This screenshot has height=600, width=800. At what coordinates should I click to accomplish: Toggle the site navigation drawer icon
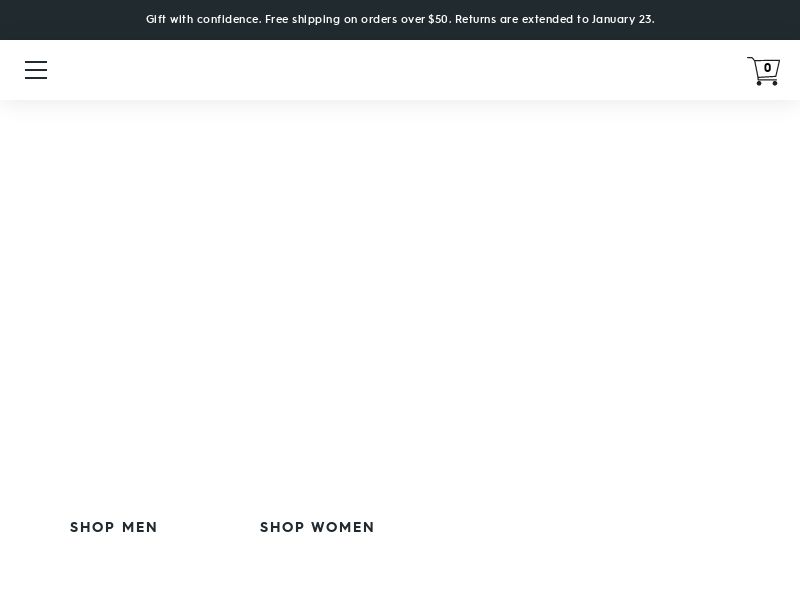click(36, 70)
